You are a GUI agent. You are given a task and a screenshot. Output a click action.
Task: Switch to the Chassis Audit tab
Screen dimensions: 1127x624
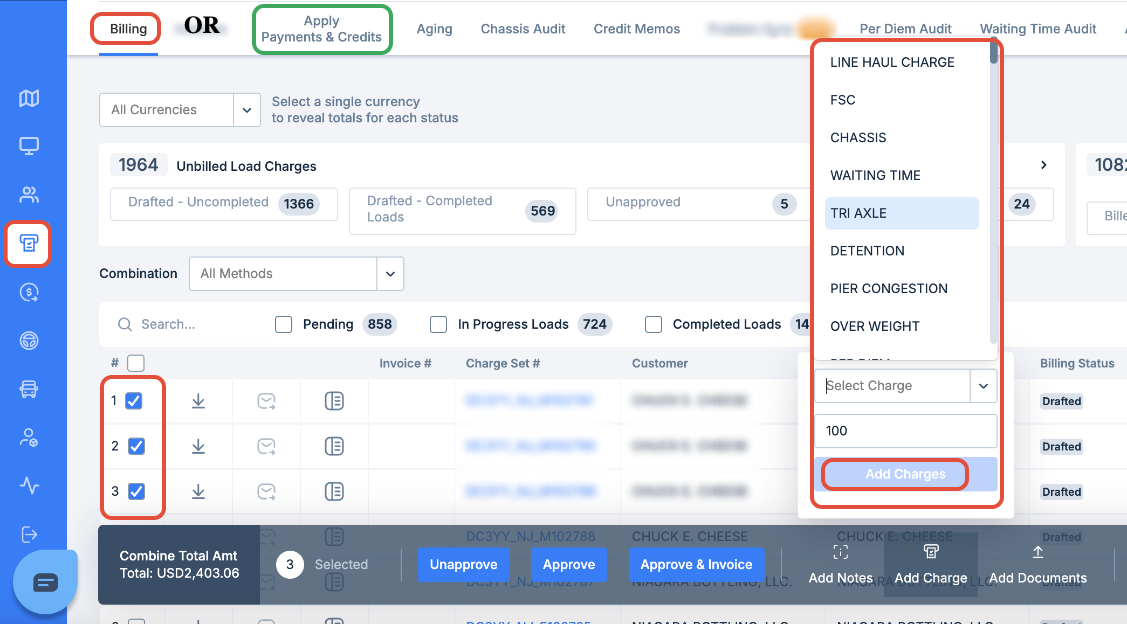coord(523,29)
